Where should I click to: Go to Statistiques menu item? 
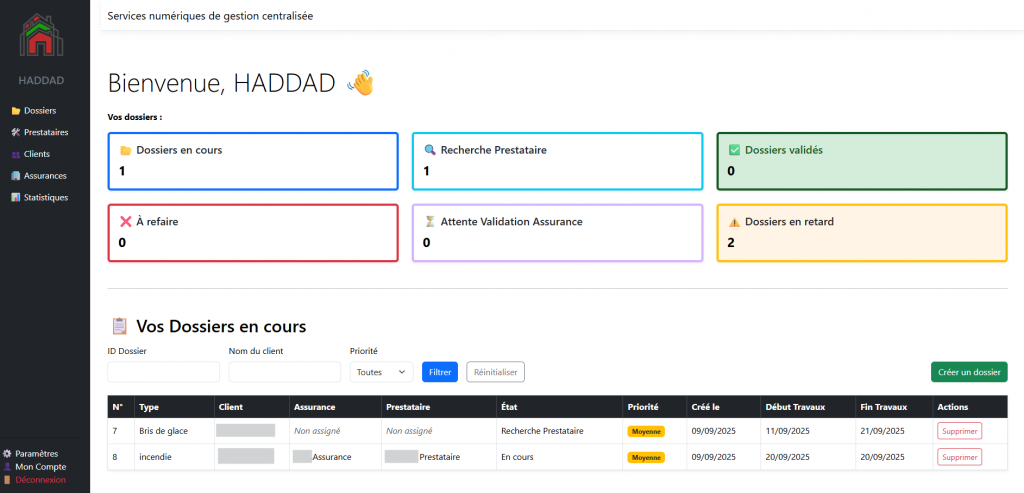click(46, 198)
